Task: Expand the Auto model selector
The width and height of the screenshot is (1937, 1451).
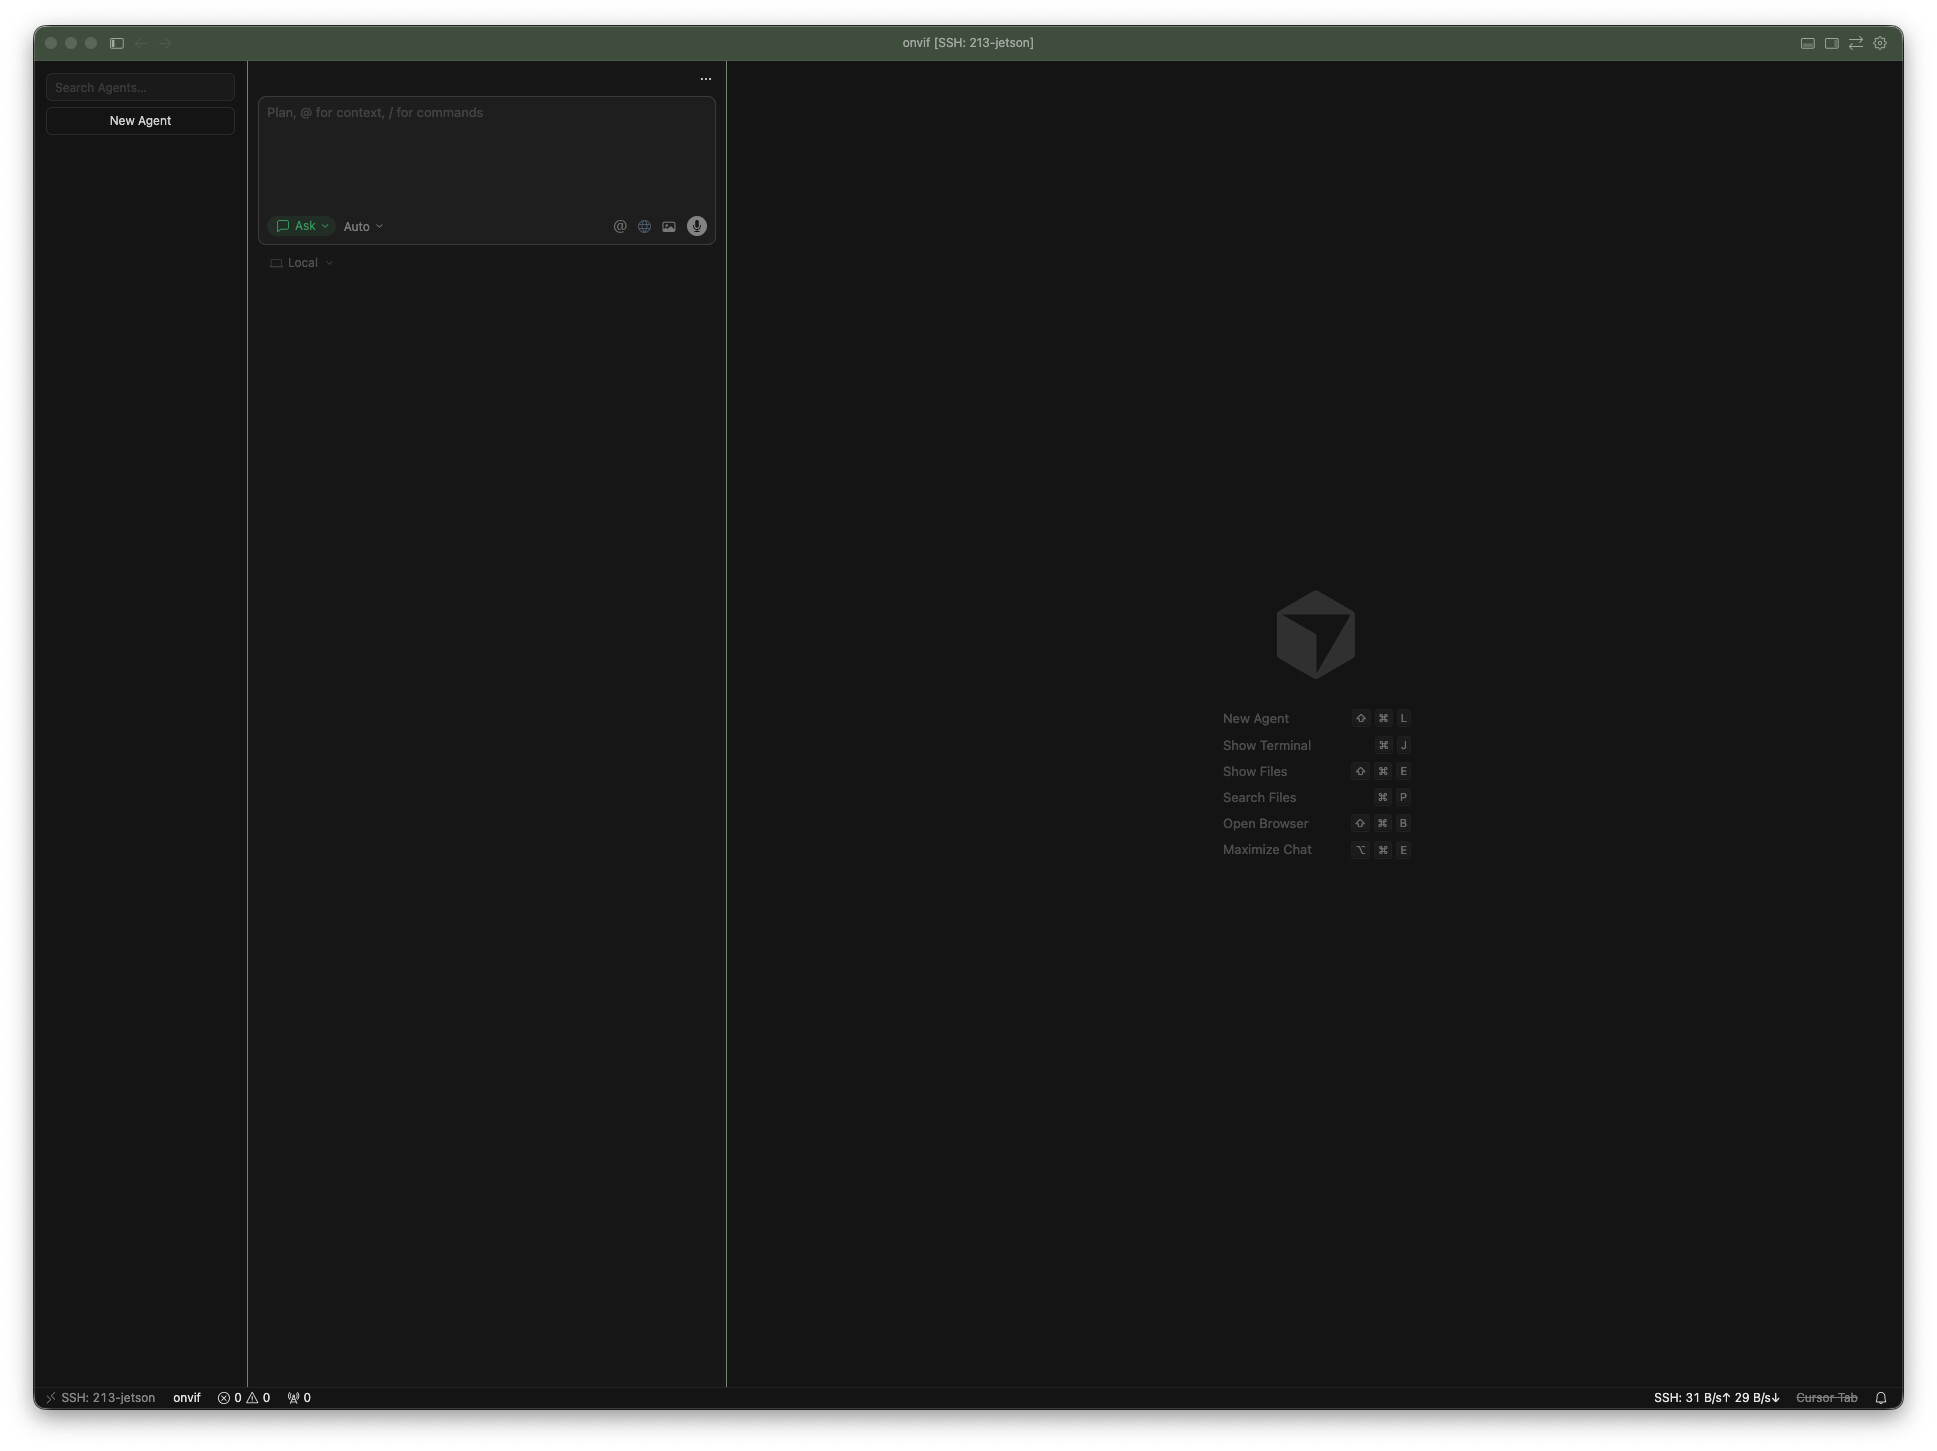Action: pyautogui.click(x=362, y=226)
